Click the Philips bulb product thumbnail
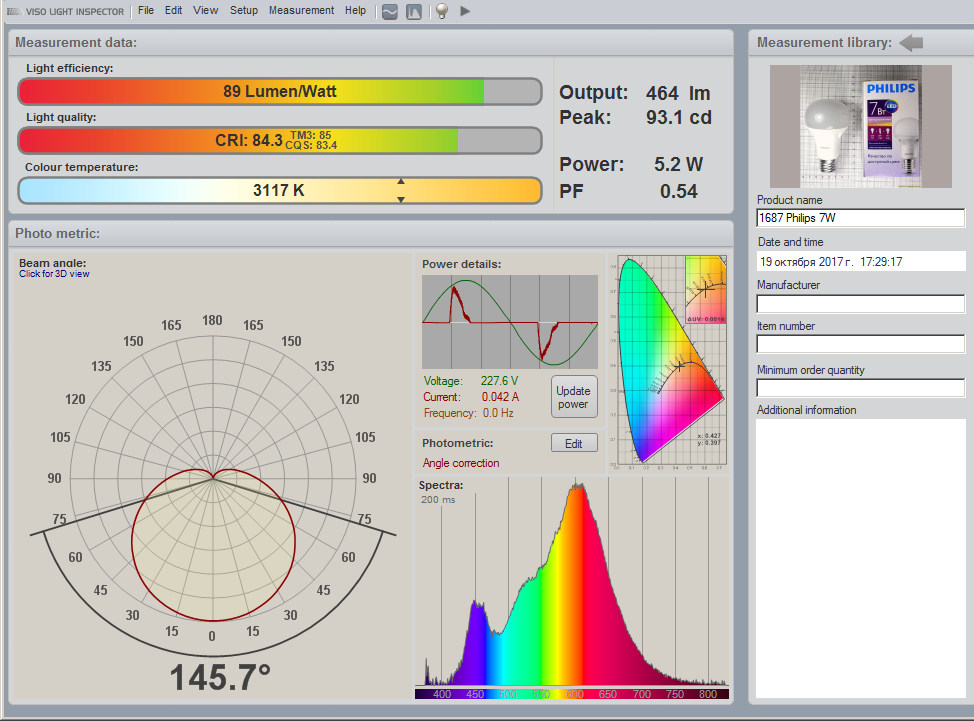The image size is (974, 721). point(860,126)
